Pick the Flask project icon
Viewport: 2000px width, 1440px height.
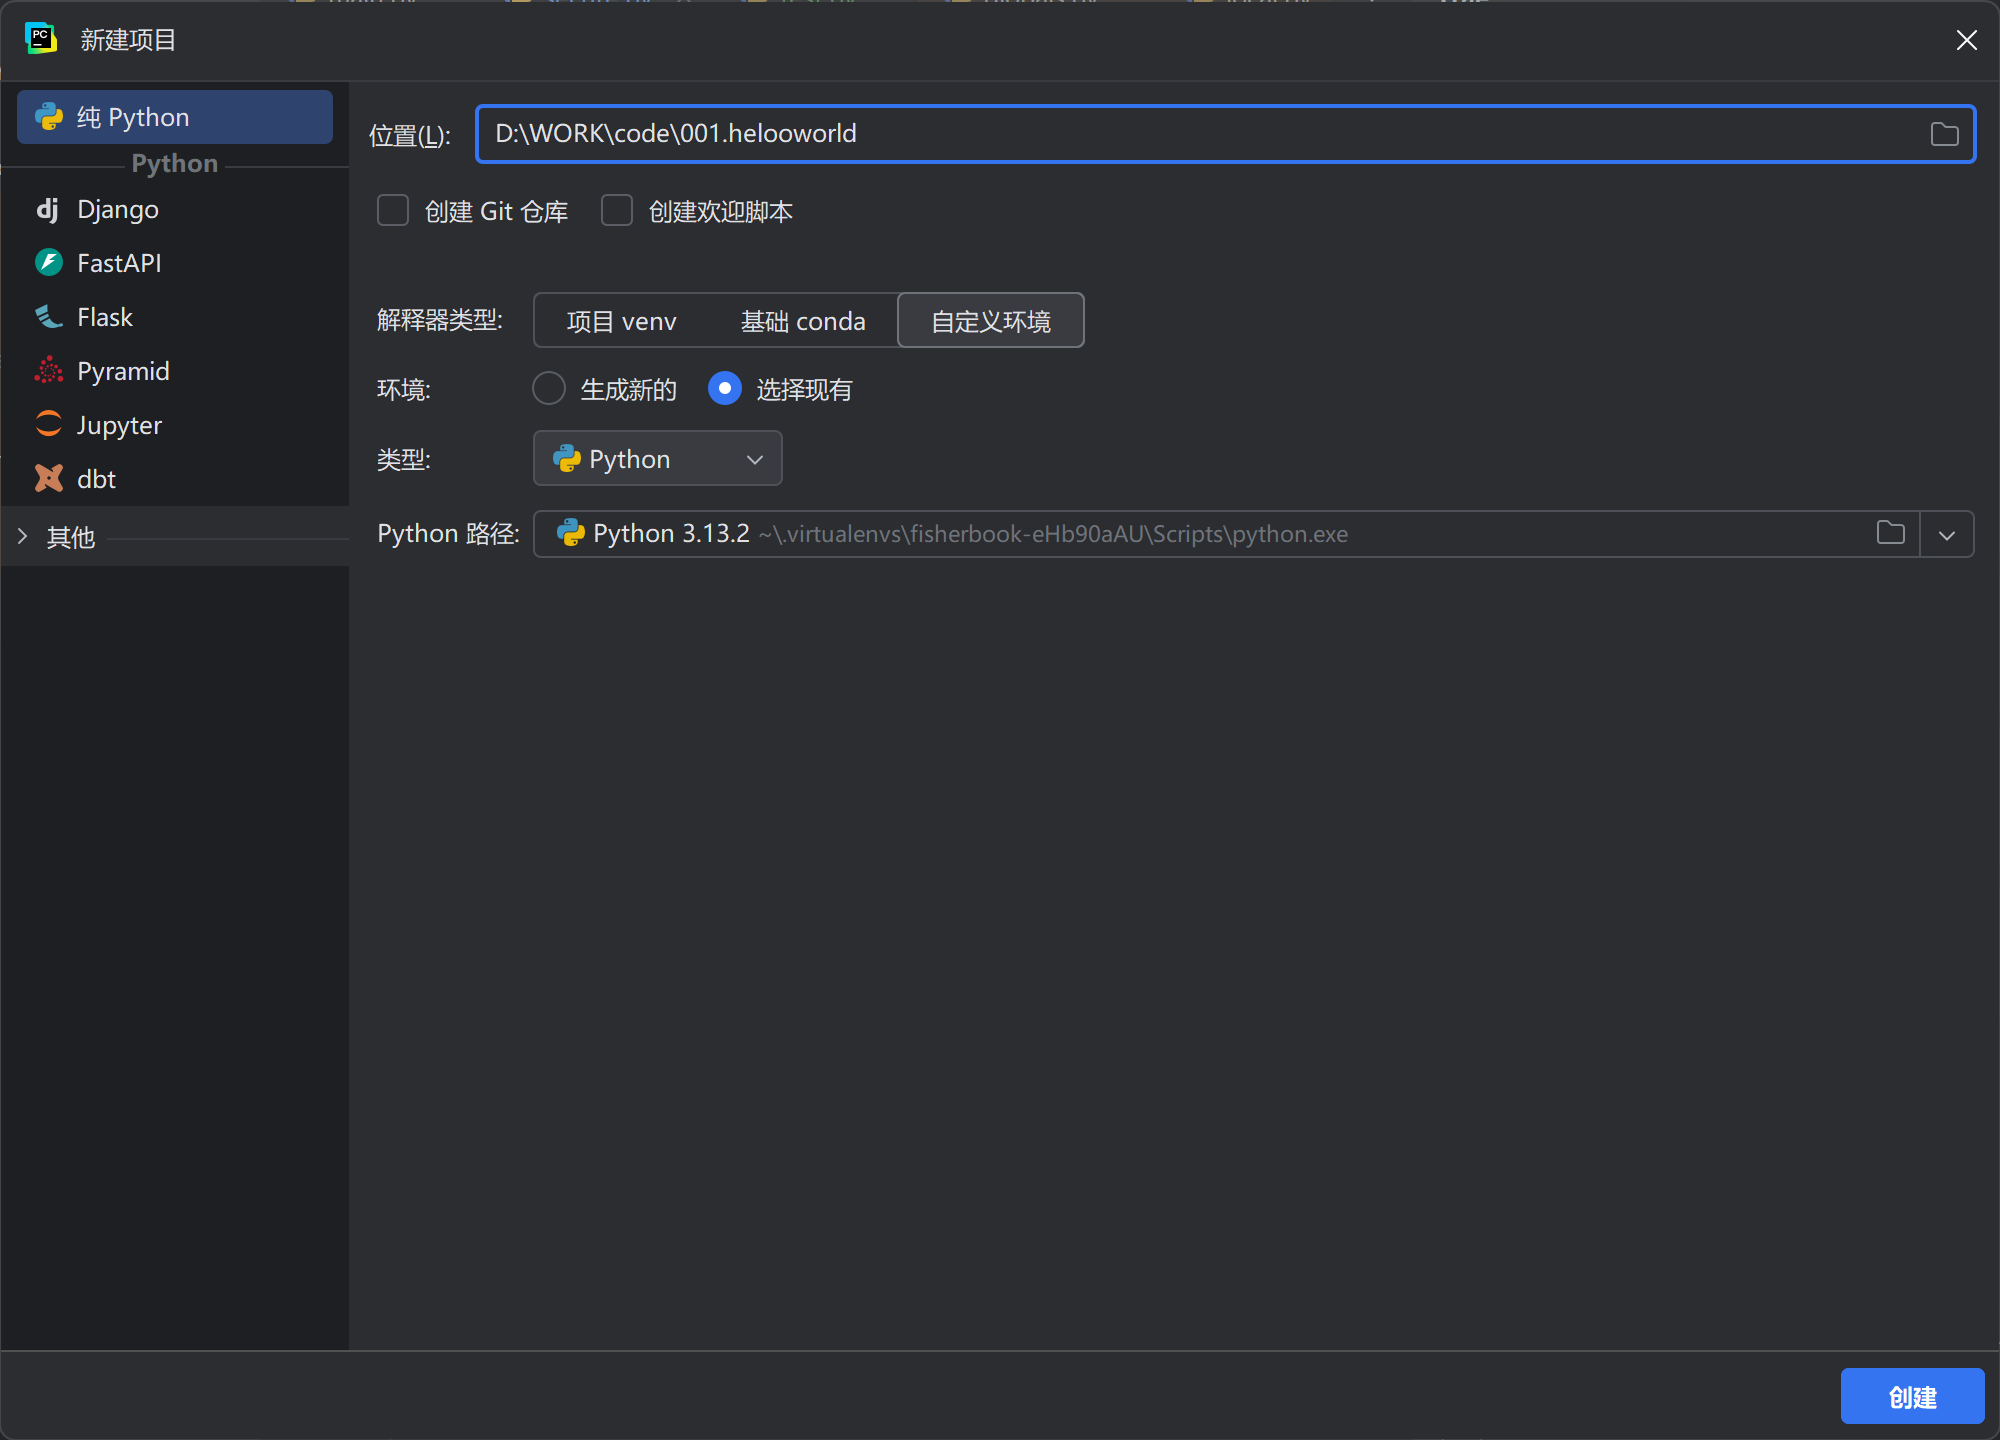[x=48, y=317]
